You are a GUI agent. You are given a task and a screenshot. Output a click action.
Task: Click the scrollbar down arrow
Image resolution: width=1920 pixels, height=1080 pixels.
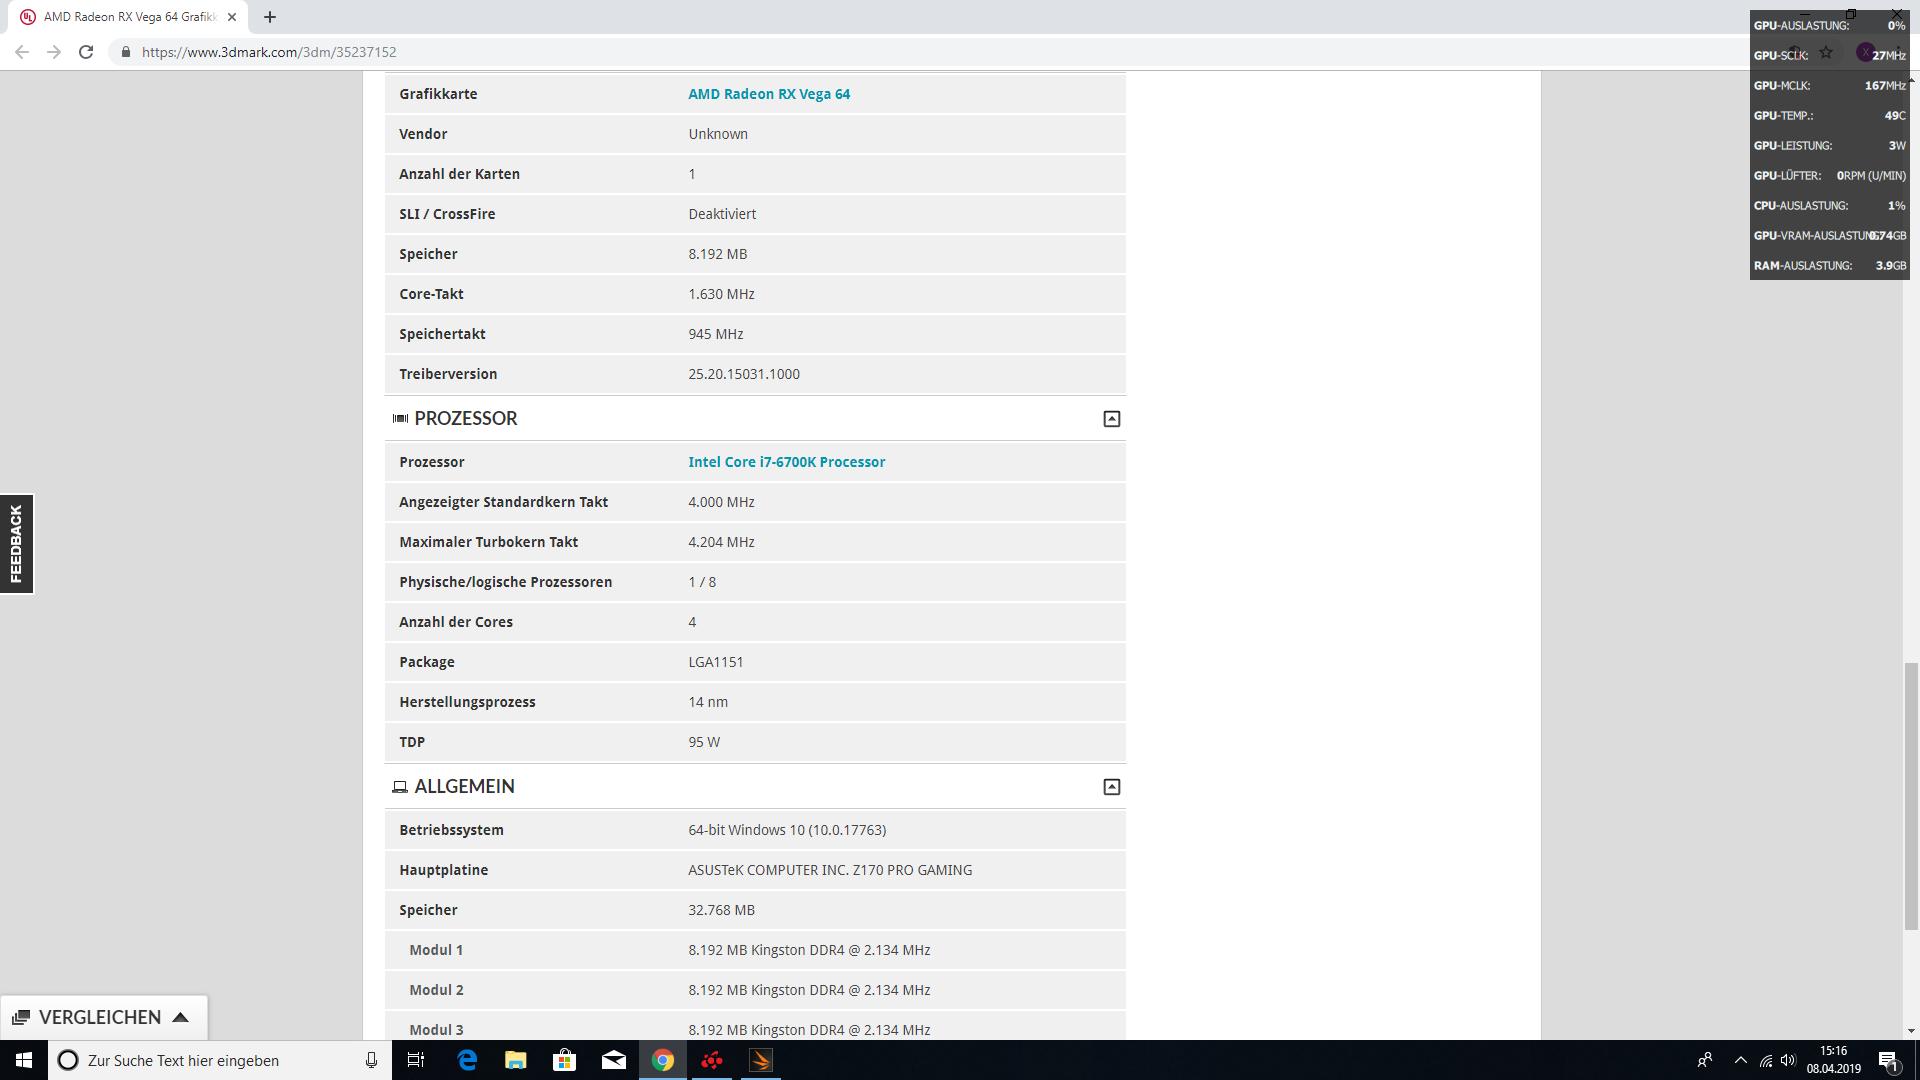coord(1911,1031)
